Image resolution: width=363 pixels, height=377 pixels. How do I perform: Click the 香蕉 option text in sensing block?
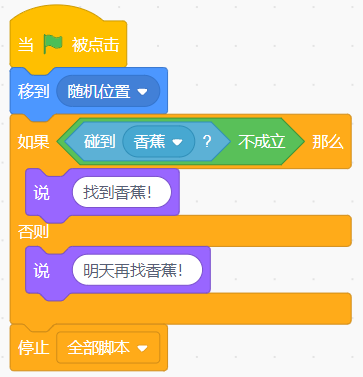point(149,142)
